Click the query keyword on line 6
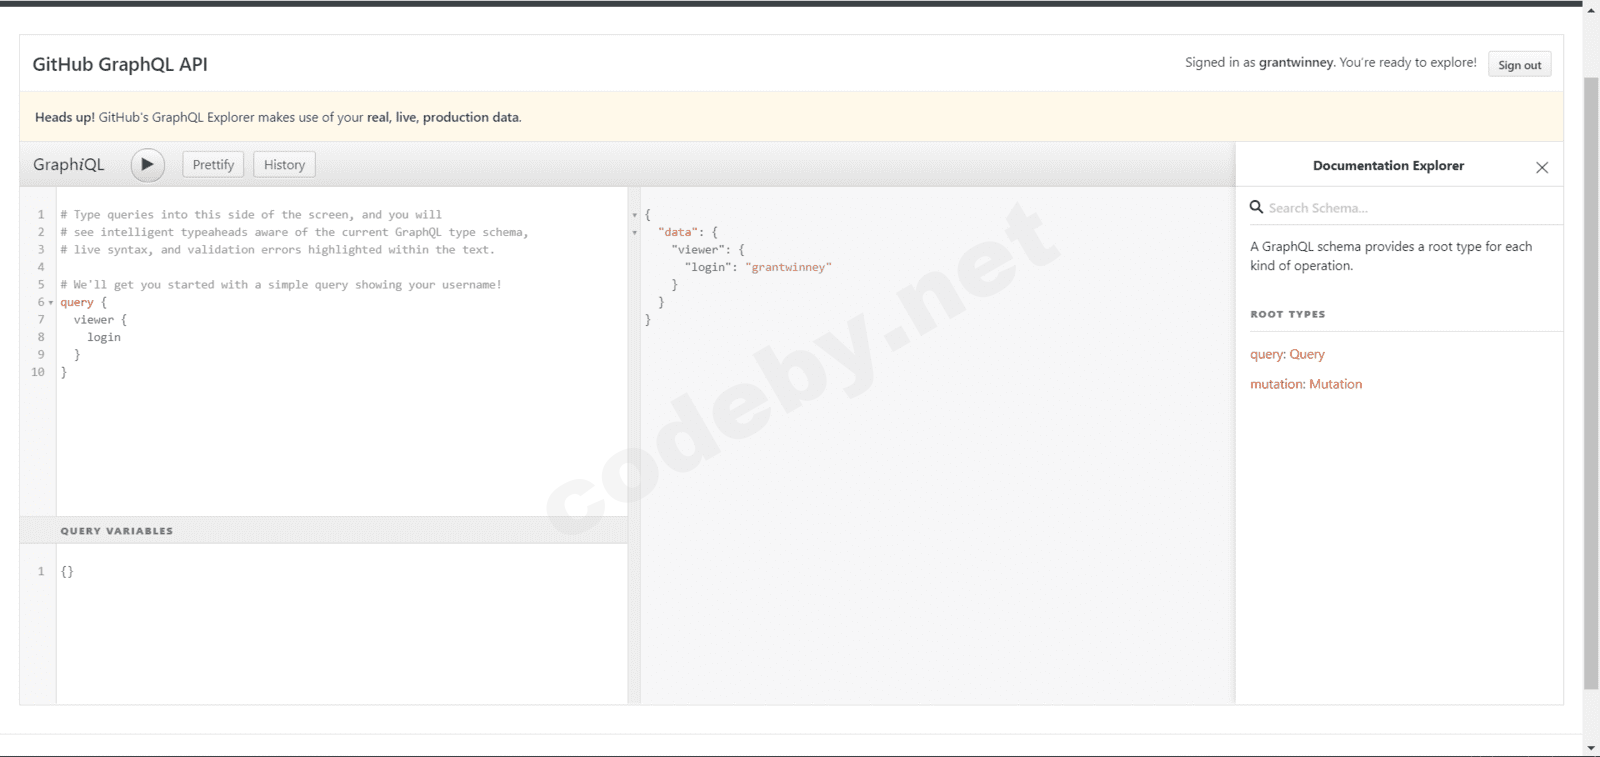 pyautogui.click(x=77, y=302)
